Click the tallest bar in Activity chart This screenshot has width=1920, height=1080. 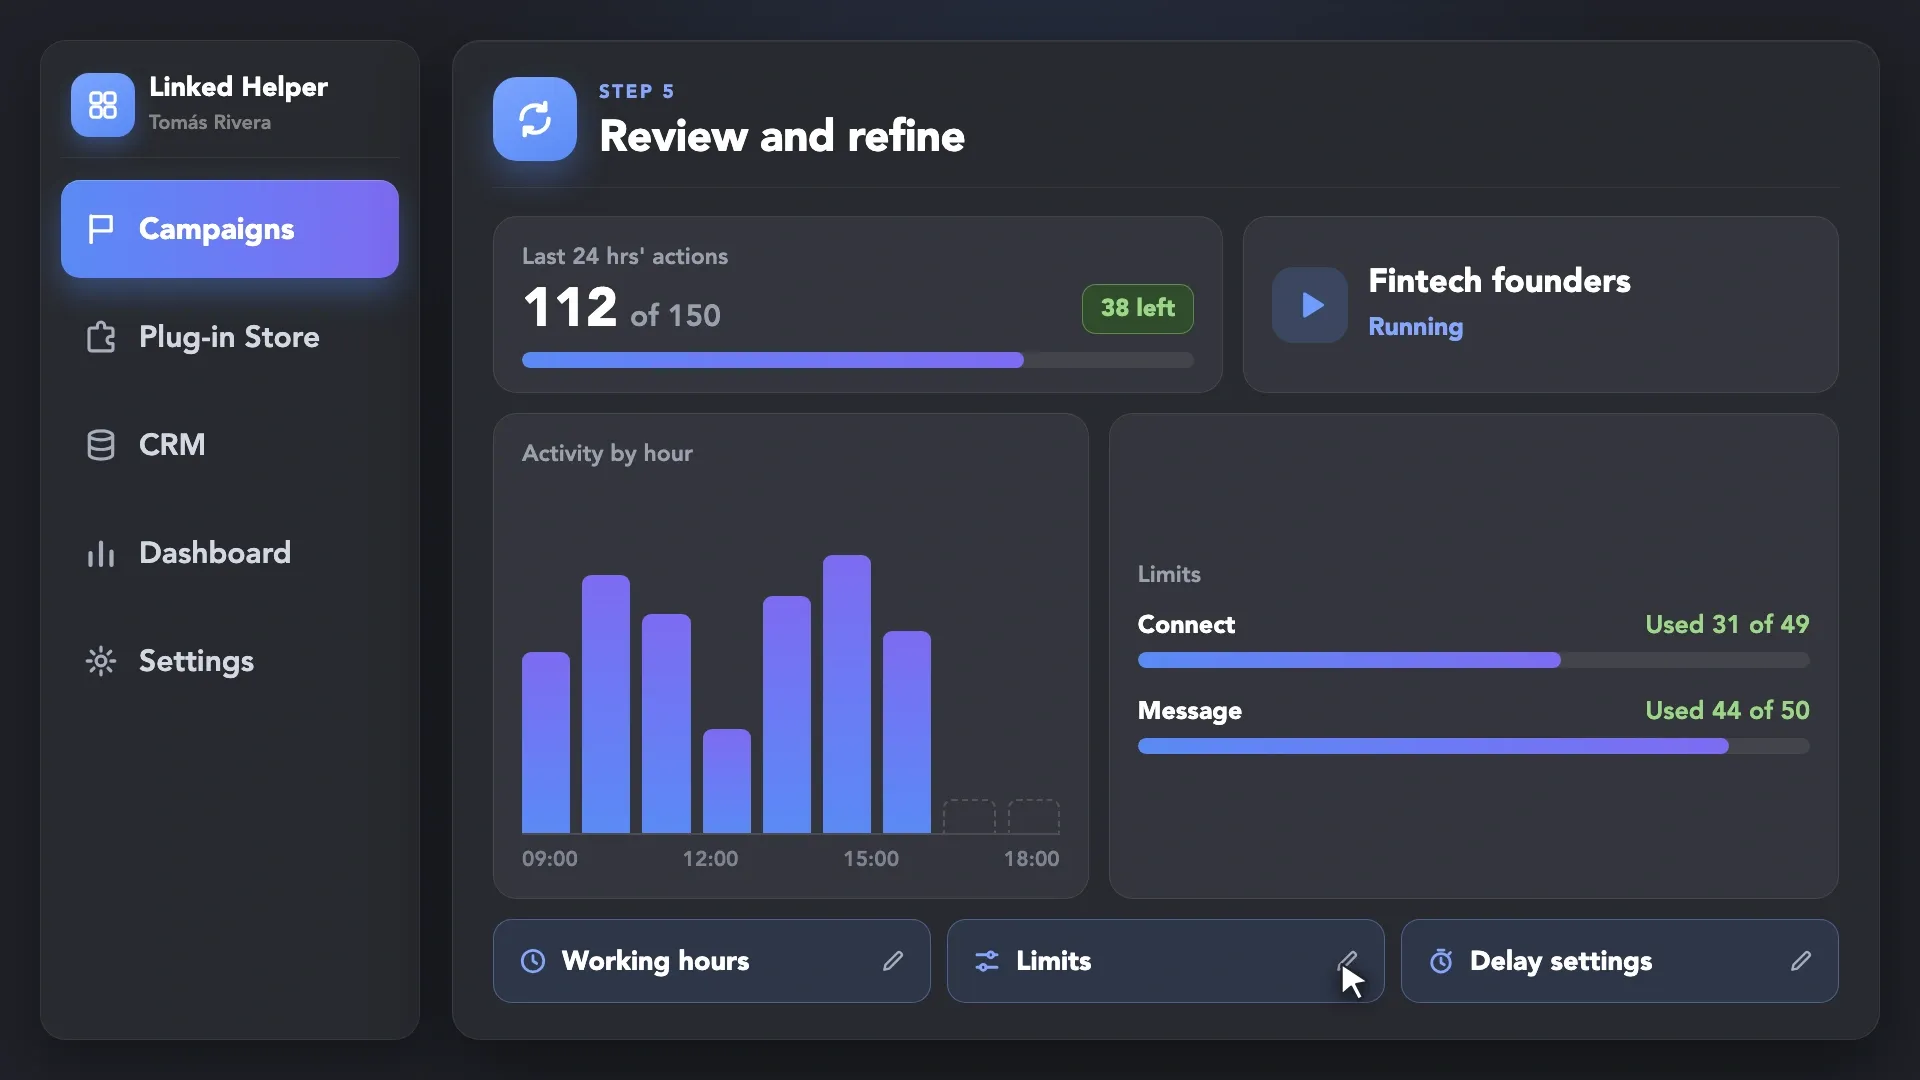[847, 694]
